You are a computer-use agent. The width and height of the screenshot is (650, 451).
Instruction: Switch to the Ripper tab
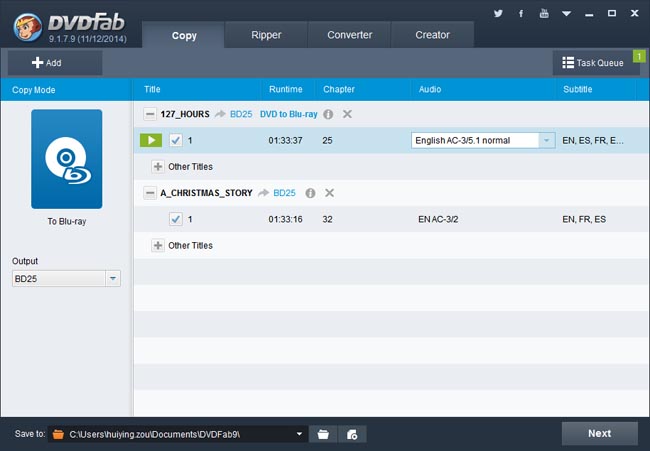pos(266,35)
